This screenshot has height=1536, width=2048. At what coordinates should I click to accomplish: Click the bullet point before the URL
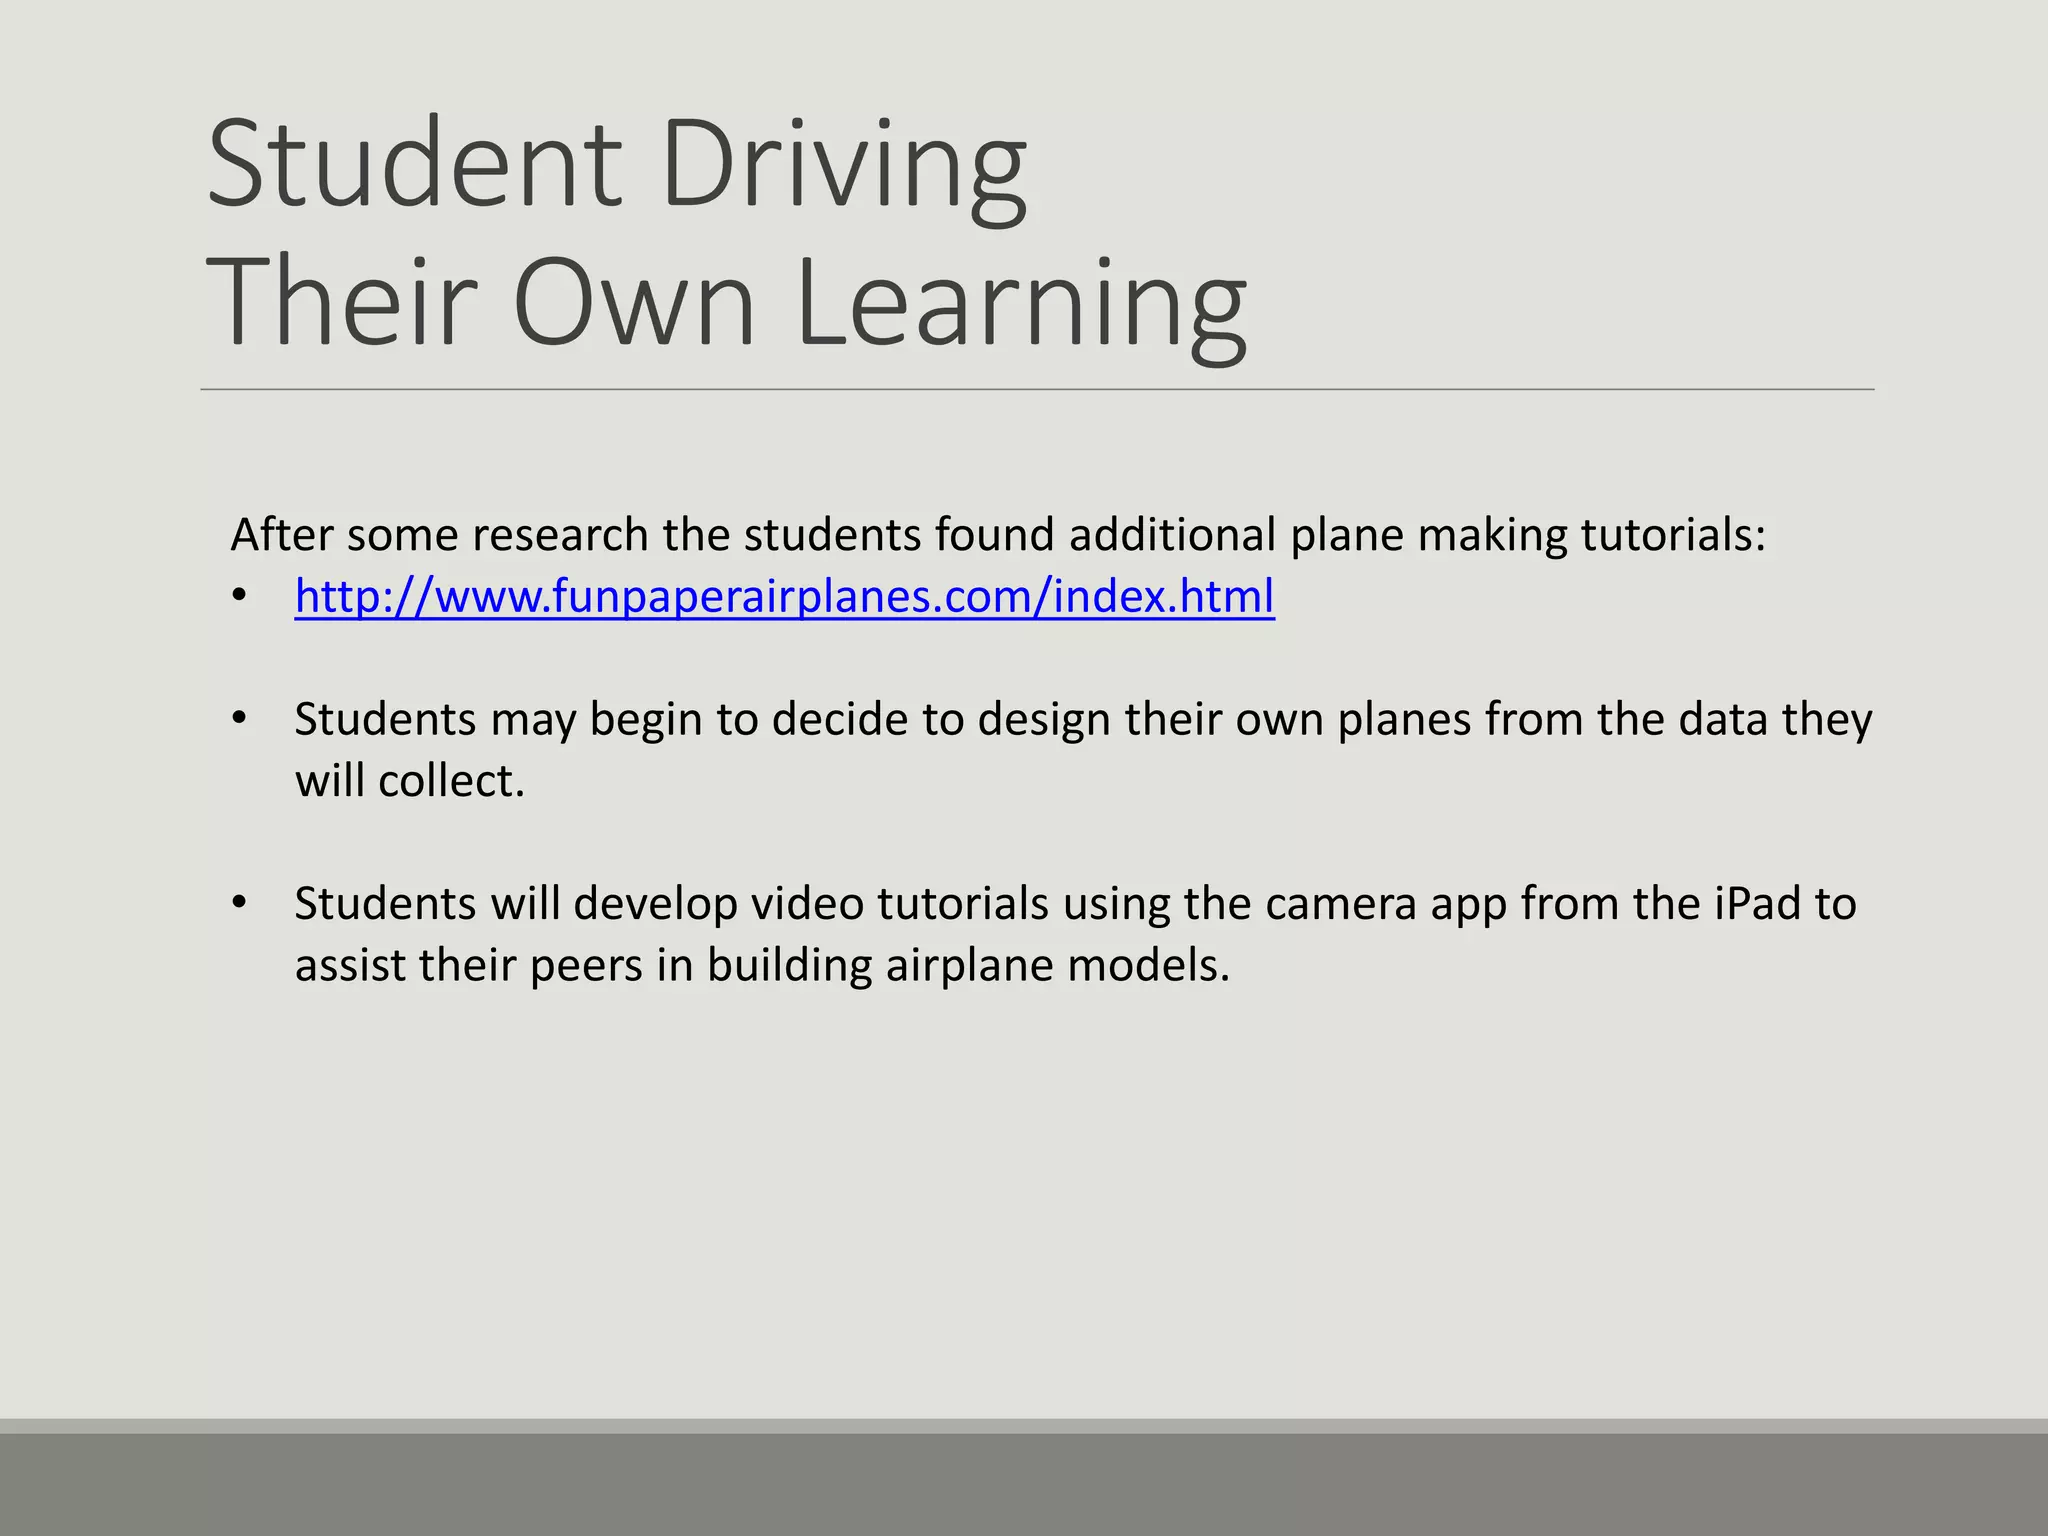(x=238, y=597)
